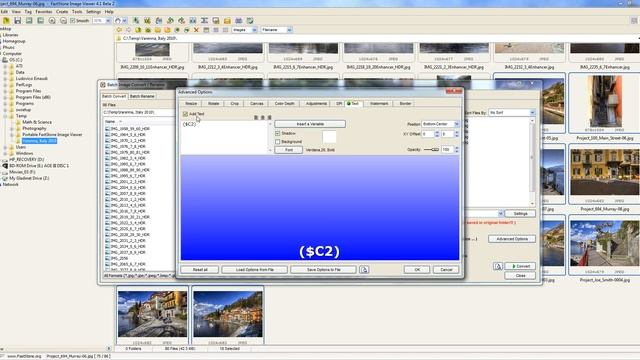This screenshot has width=640, height=360.
Task: Click OK in Advanced Options dialog
Action: click(417, 270)
